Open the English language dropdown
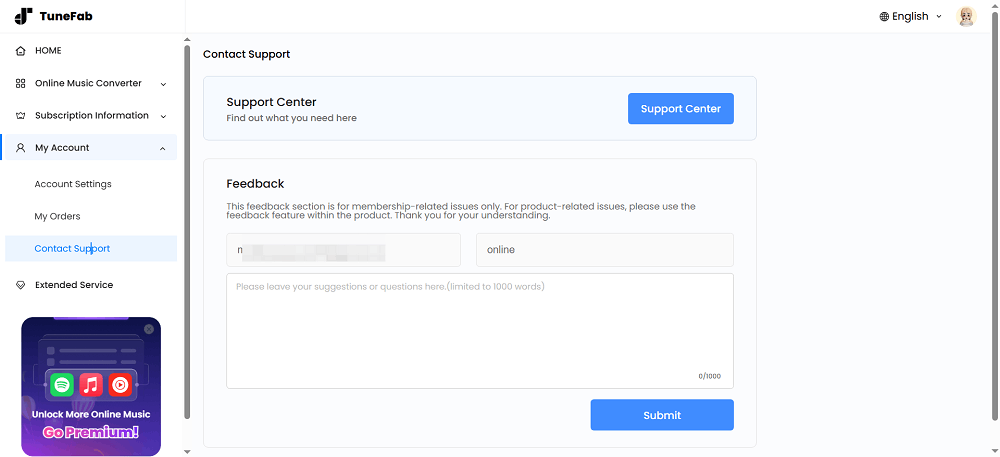 pyautogui.click(x=911, y=17)
